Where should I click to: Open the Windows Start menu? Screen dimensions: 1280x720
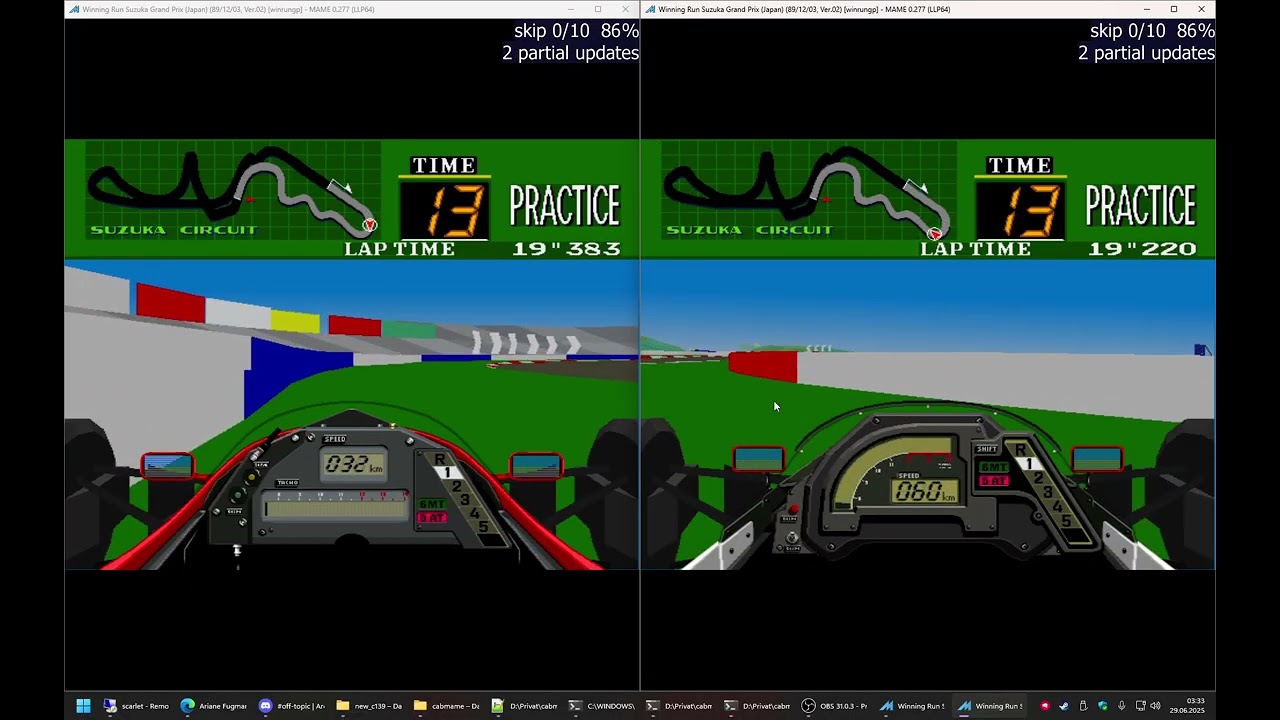[x=83, y=706]
